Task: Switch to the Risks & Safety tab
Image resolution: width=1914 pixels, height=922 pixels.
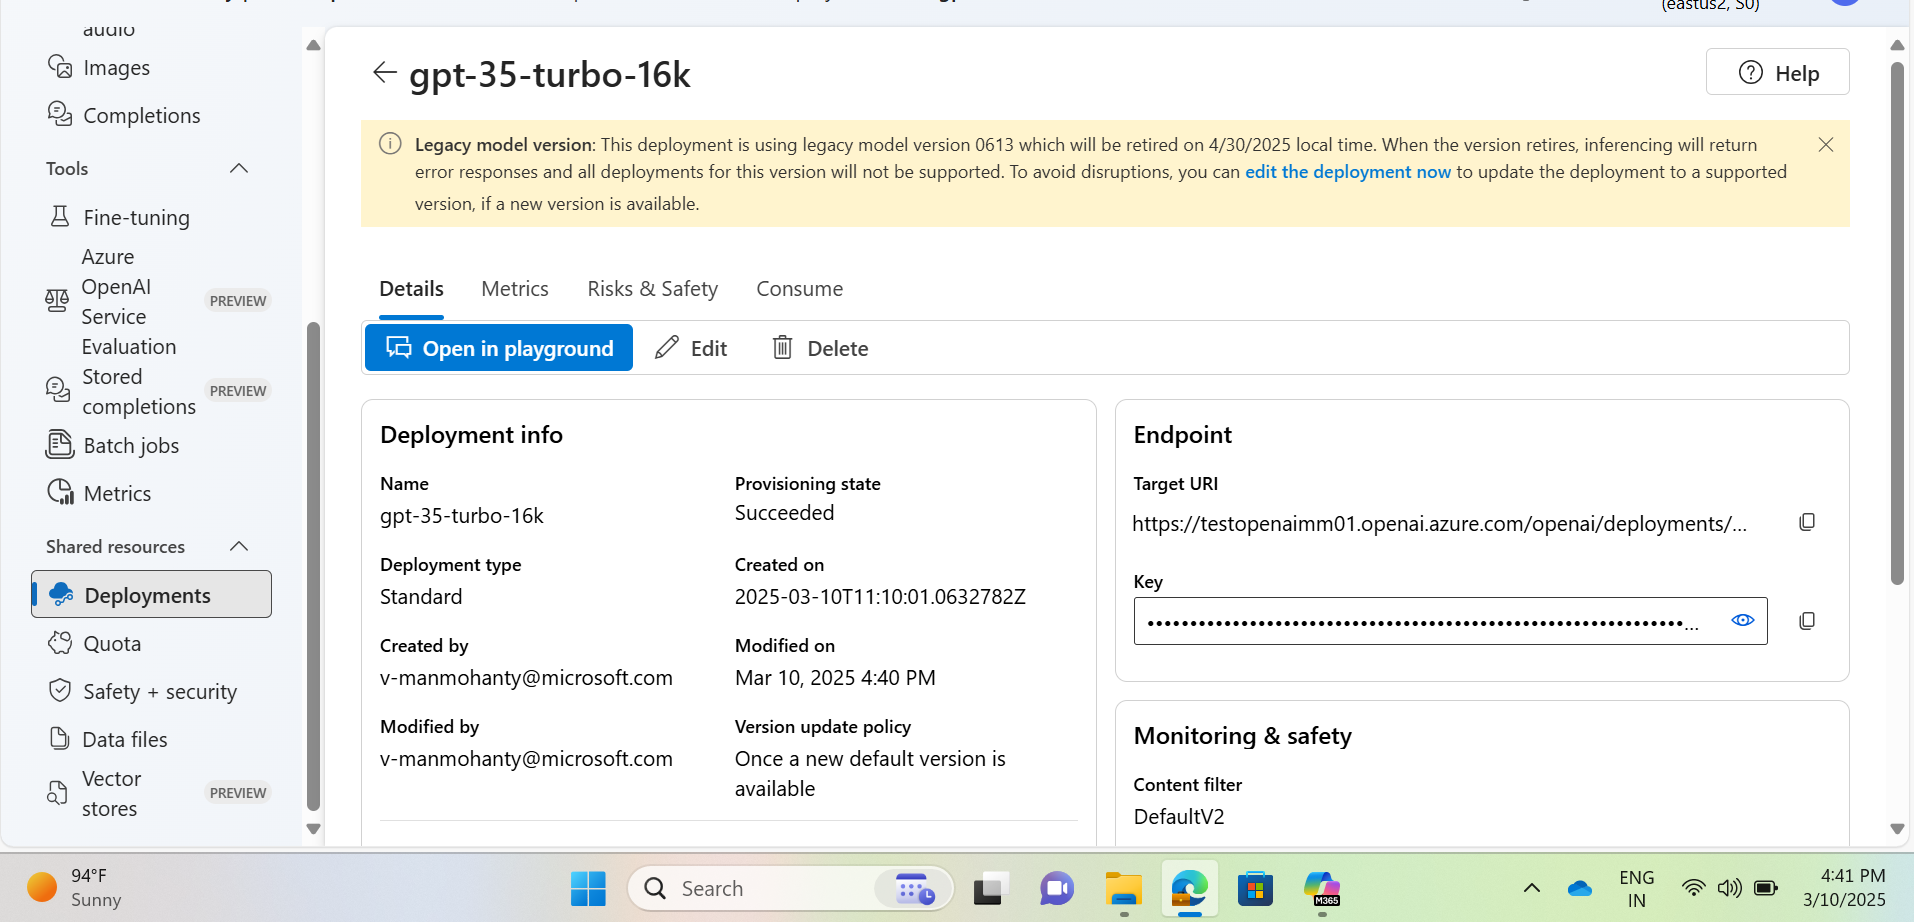Action: coord(653,289)
